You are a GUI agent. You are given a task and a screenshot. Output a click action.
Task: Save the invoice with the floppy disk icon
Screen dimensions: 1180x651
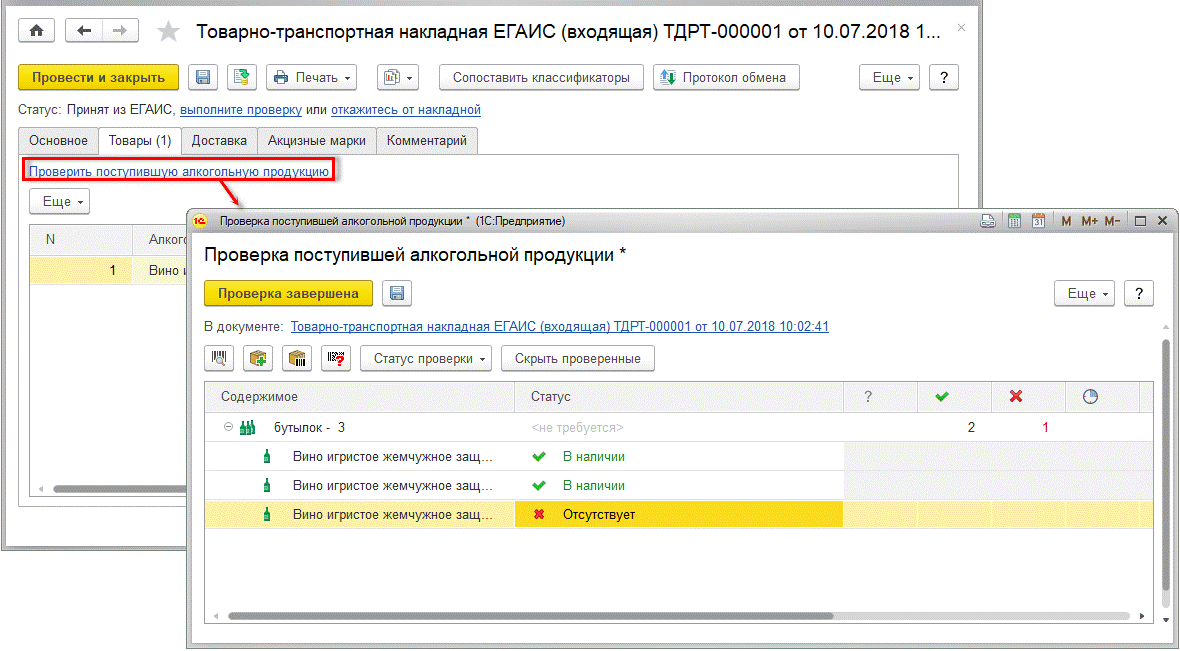point(202,78)
